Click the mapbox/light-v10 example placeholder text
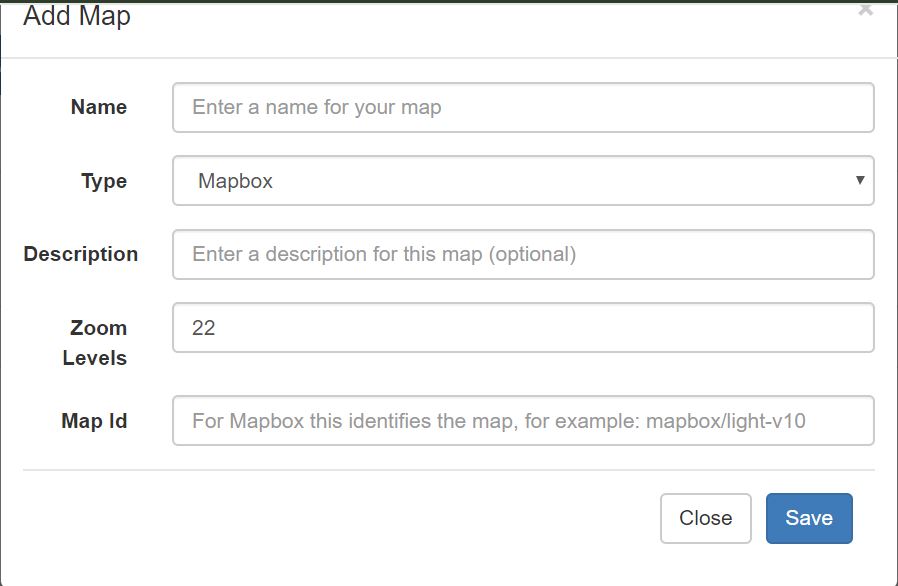The image size is (898, 586). 725,421
